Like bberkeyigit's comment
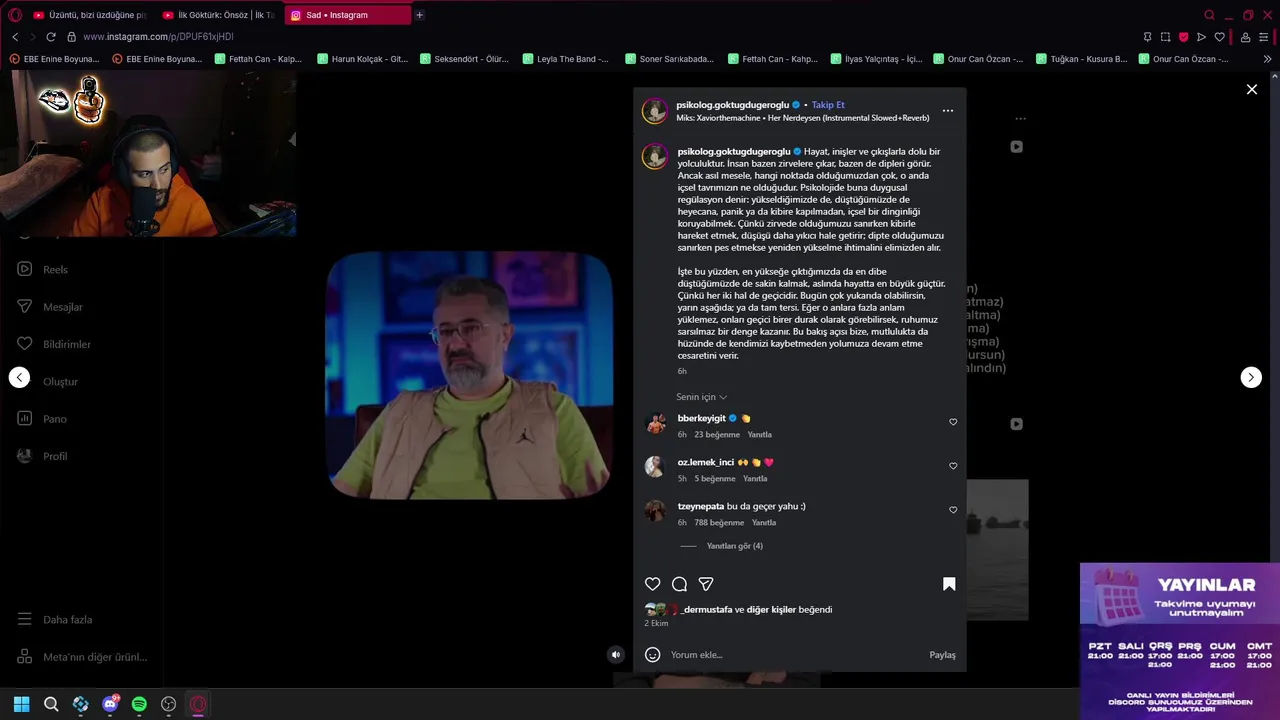 pyautogui.click(x=953, y=422)
